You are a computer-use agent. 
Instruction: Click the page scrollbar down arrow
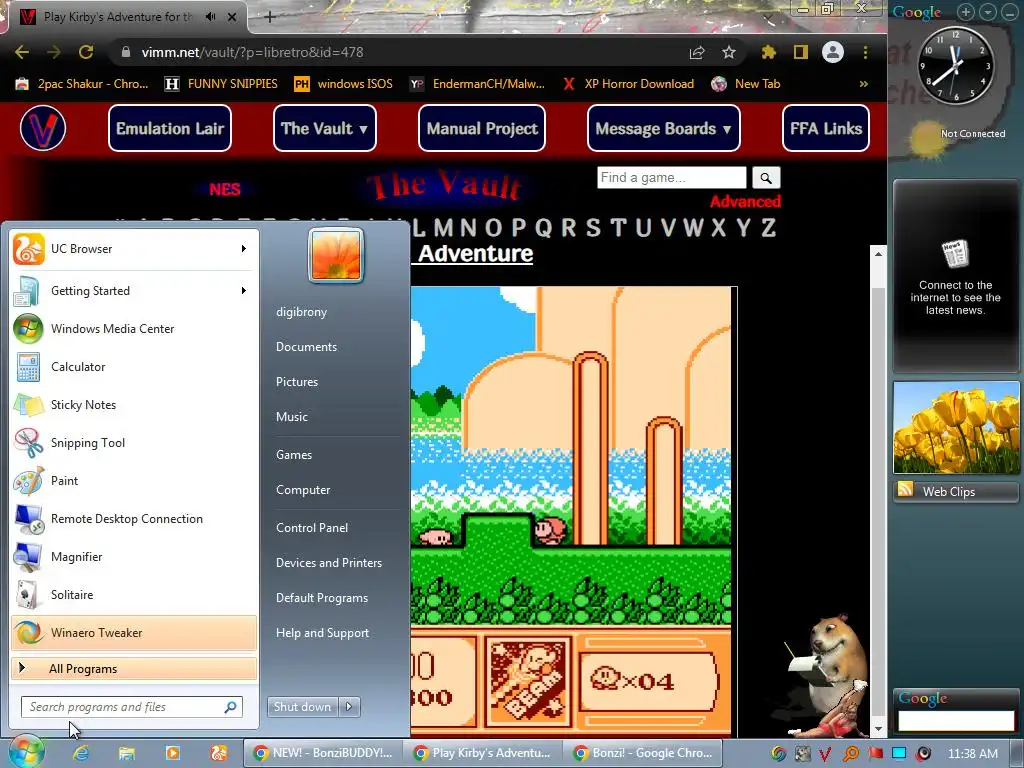(x=878, y=728)
